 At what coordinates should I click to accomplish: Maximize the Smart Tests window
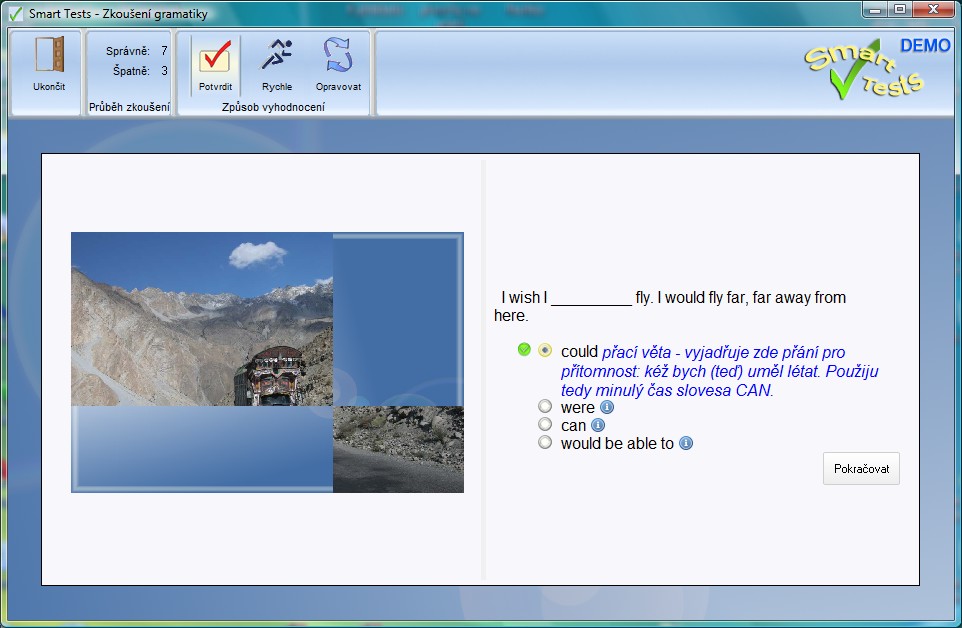point(900,9)
